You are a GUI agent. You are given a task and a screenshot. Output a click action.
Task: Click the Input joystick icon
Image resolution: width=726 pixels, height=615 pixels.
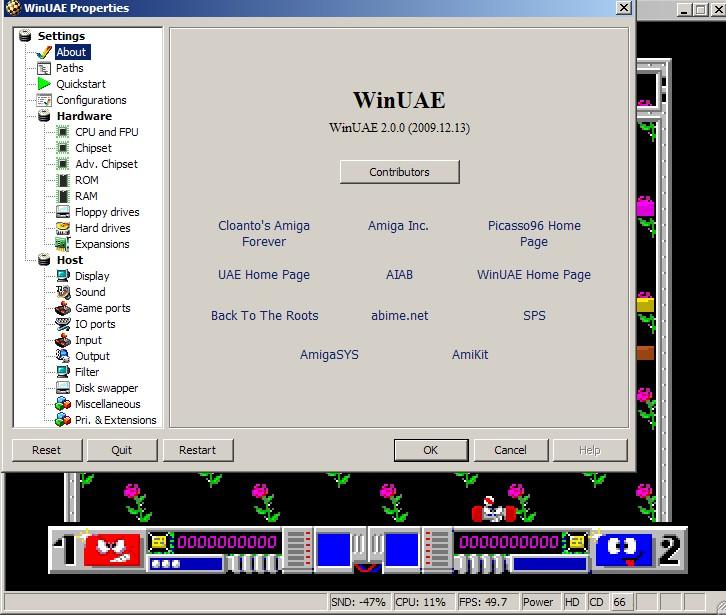tap(63, 340)
